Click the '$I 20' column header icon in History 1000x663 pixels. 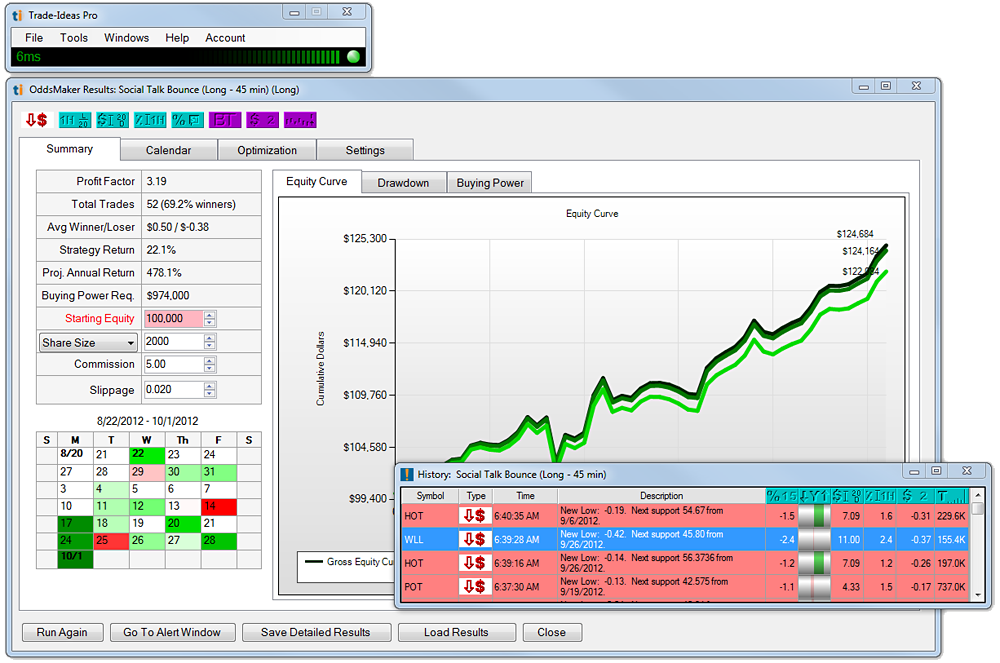point(847,496)
